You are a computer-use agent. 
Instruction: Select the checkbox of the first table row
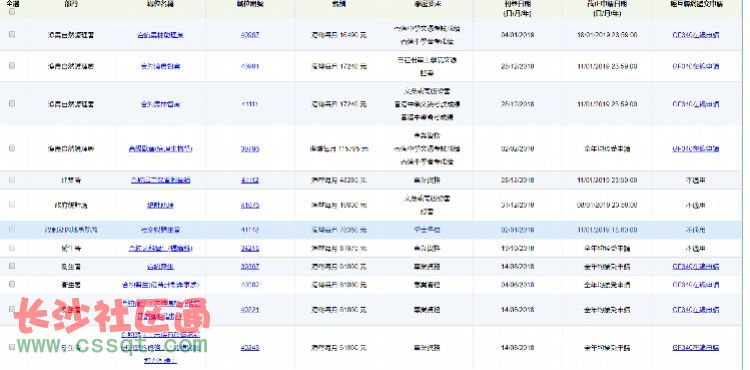point(12,34)
